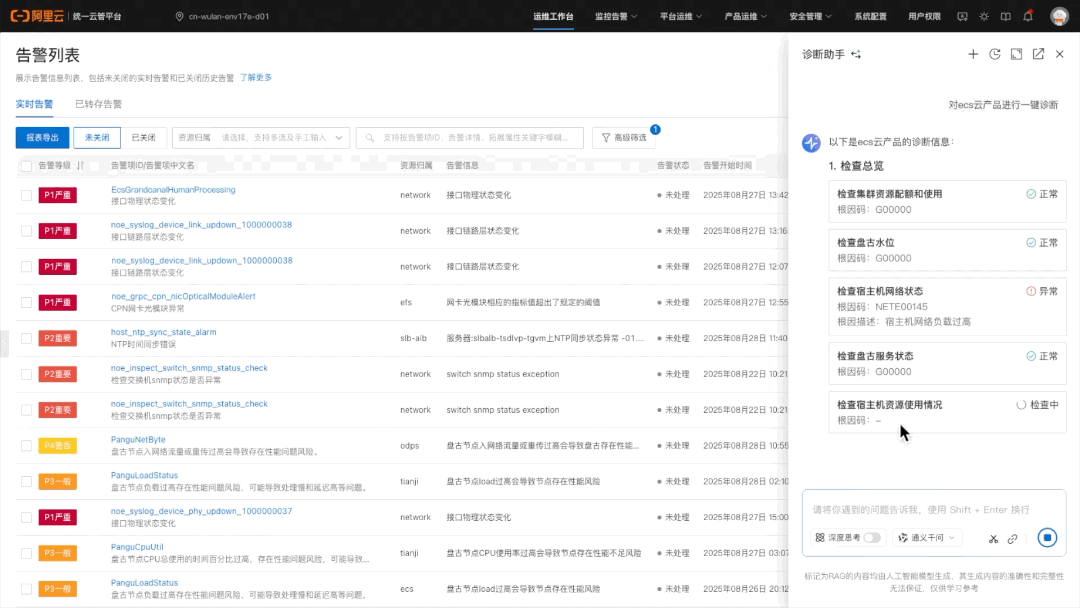This screenshot has height=608, width=1080.
Task: Open the 资源归属 selection dropdown
Action: click(x=261, y=138)
